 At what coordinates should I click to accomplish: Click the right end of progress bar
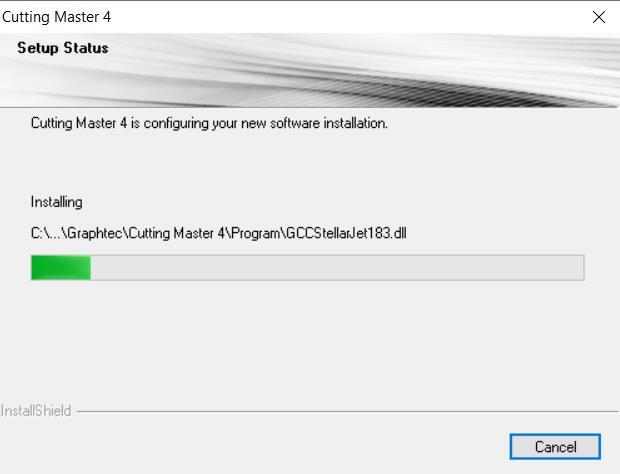coord(577,268)
